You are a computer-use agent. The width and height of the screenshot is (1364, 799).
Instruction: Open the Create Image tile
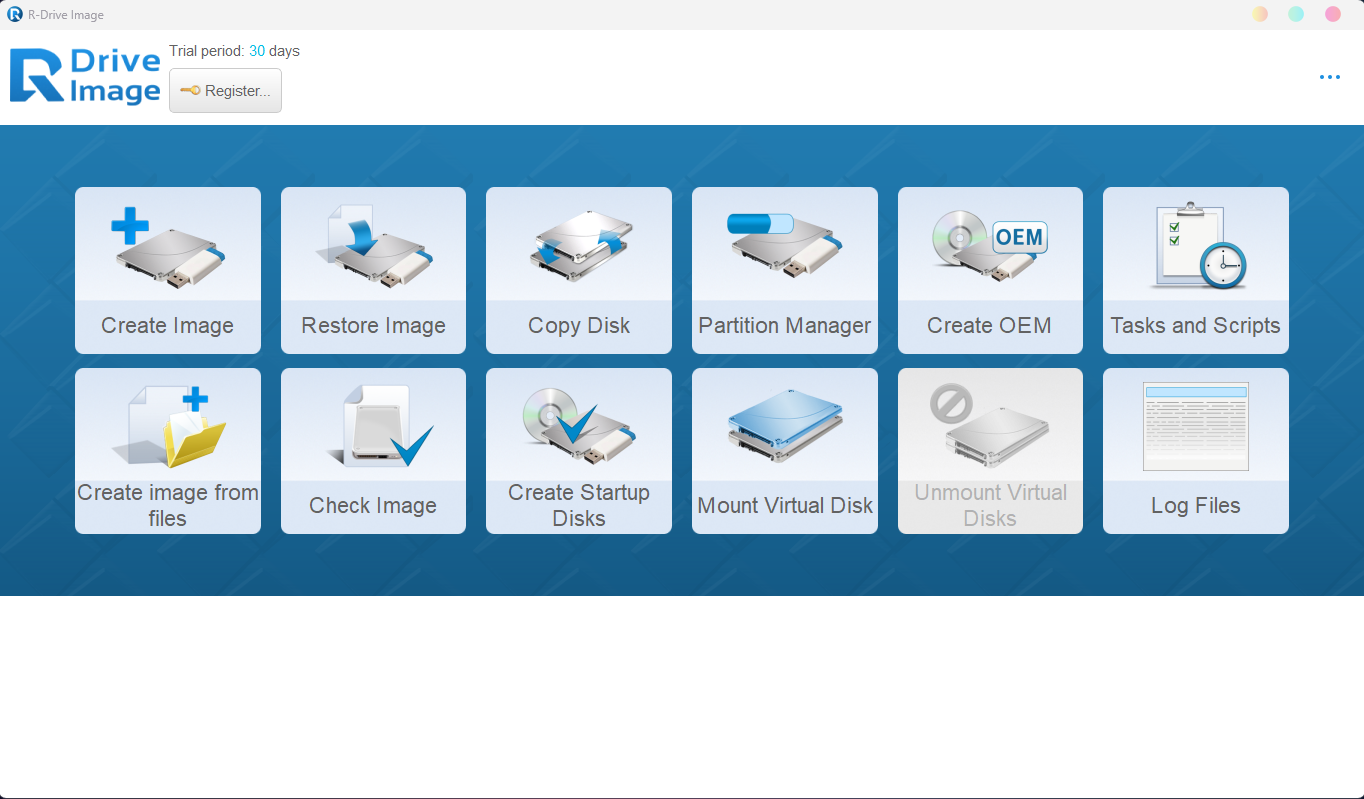(168, 270)
